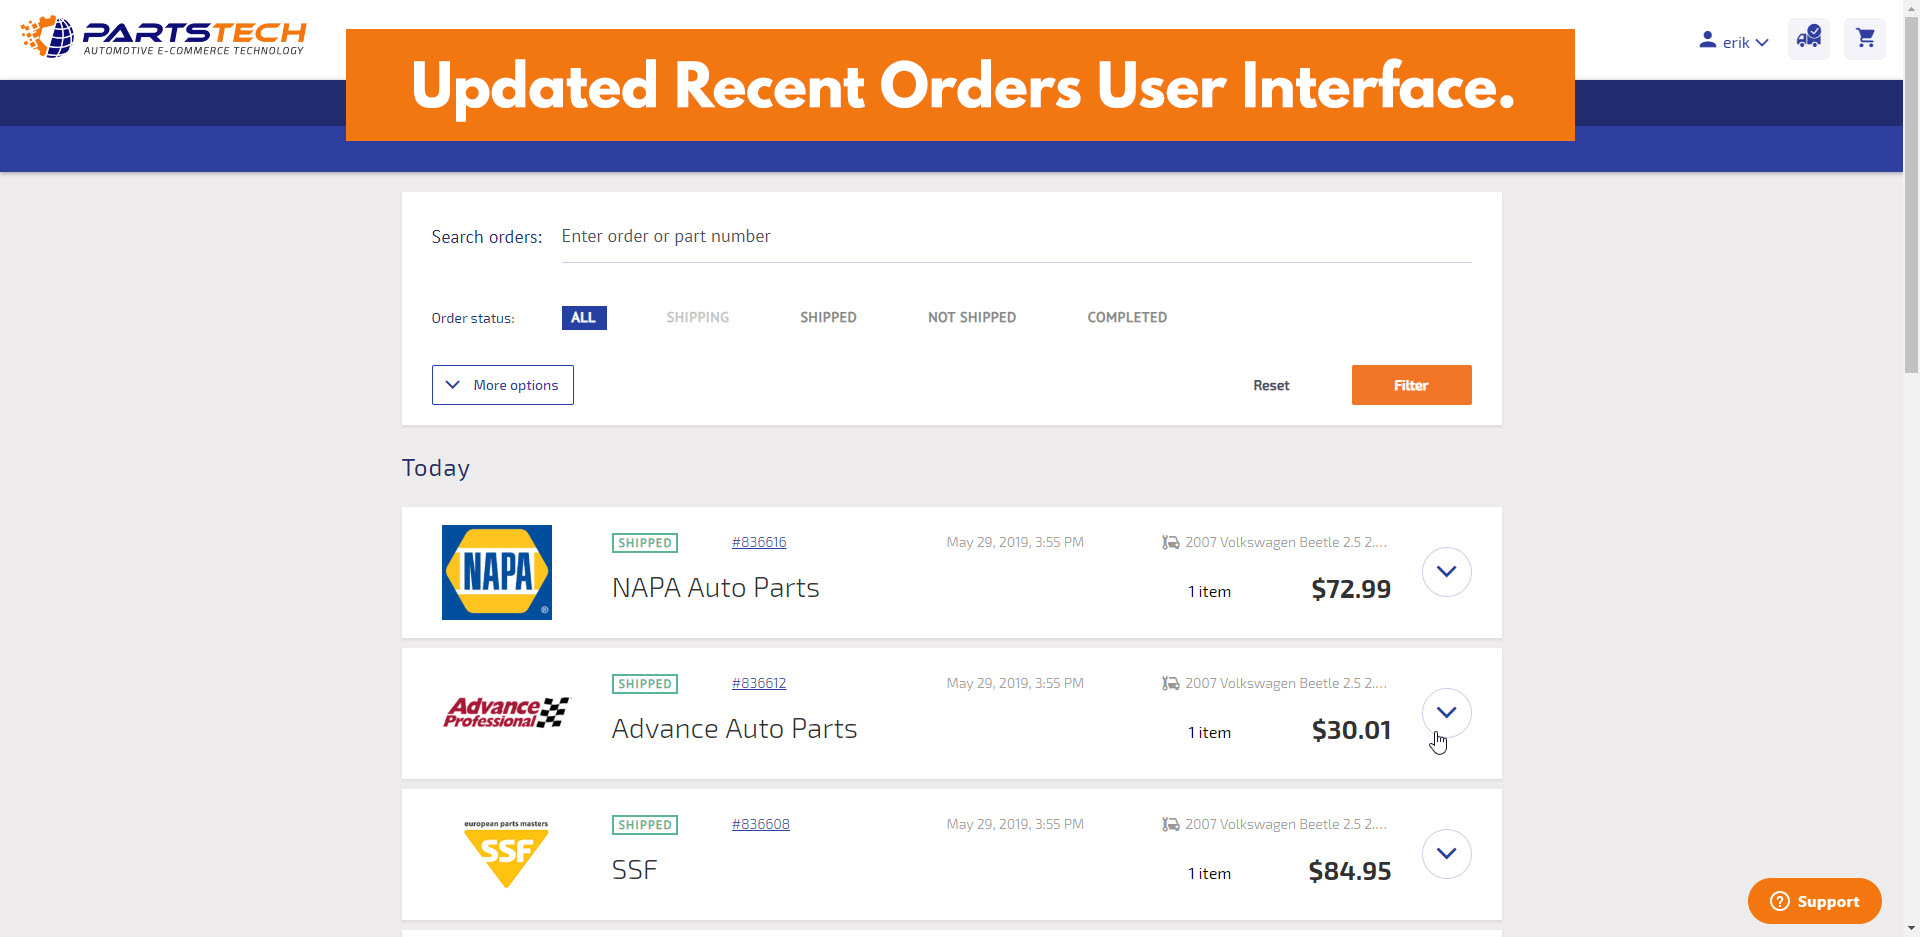1920x937 pixels.
Task: Focus the Search orders input field
Action: (x=1016, y=237)
